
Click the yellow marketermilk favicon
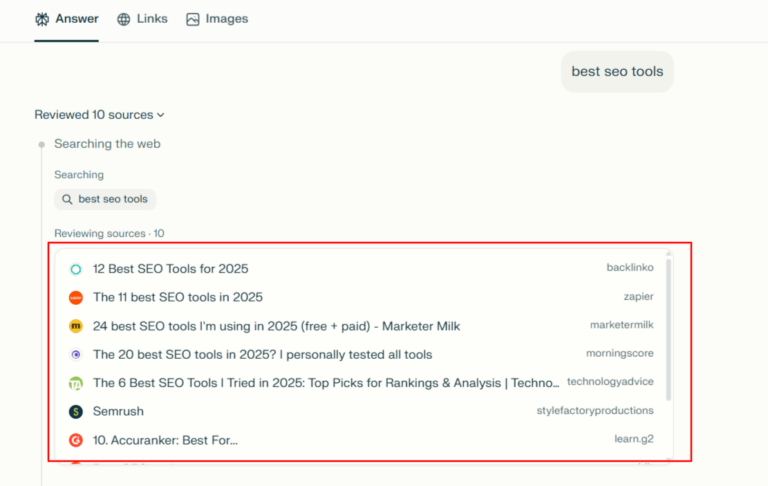(76, 326)
